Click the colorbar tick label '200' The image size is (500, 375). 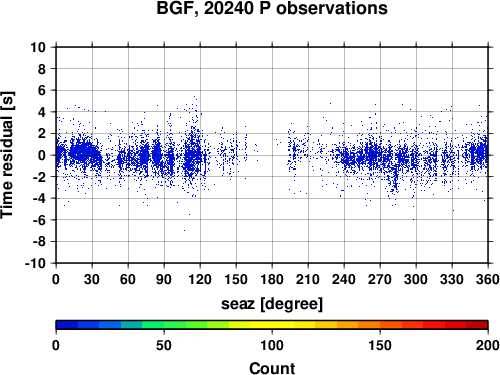[488, 345]
